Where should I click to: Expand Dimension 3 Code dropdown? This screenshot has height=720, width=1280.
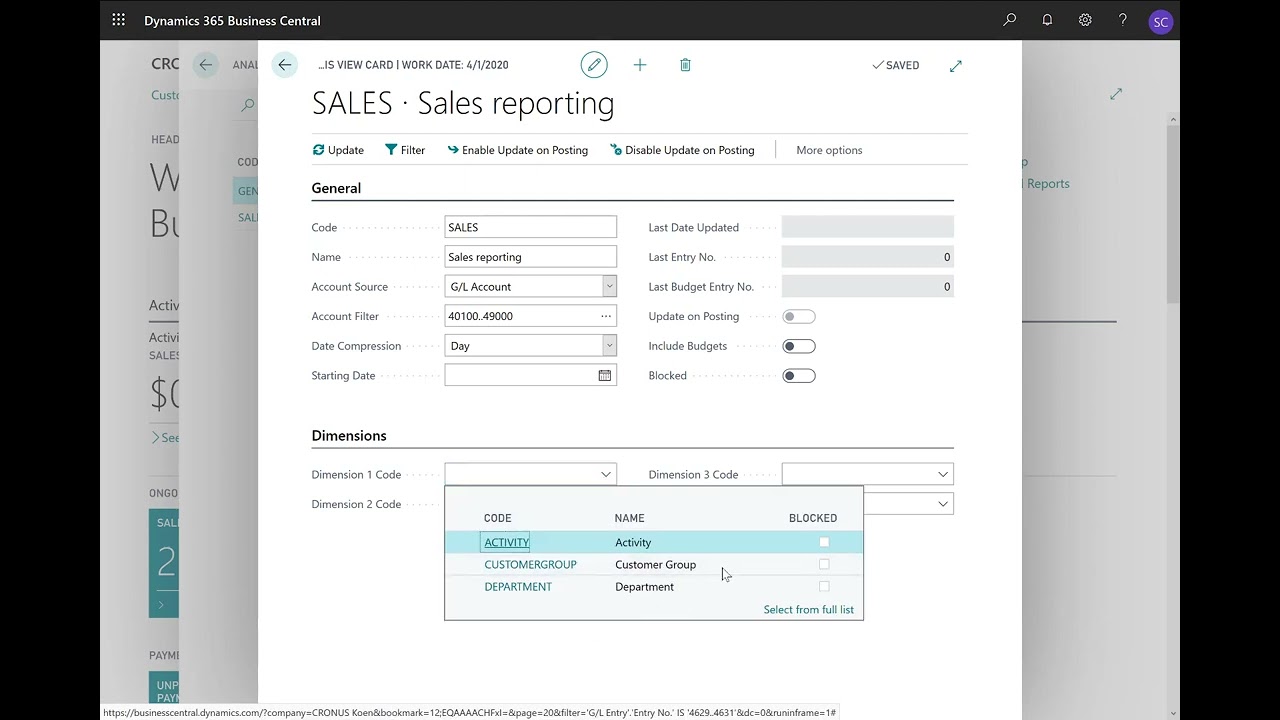tap(943, 475)
